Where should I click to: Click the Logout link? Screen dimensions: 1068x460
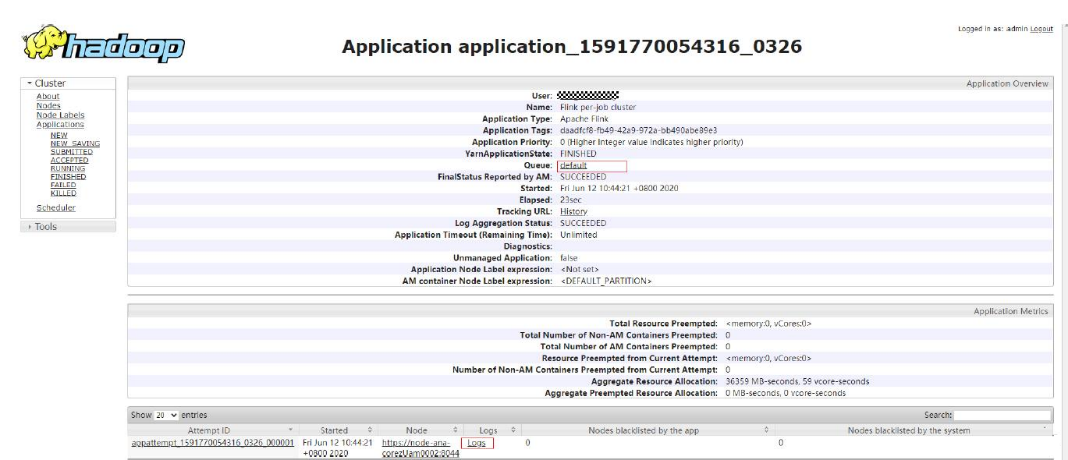point(1041,29)
